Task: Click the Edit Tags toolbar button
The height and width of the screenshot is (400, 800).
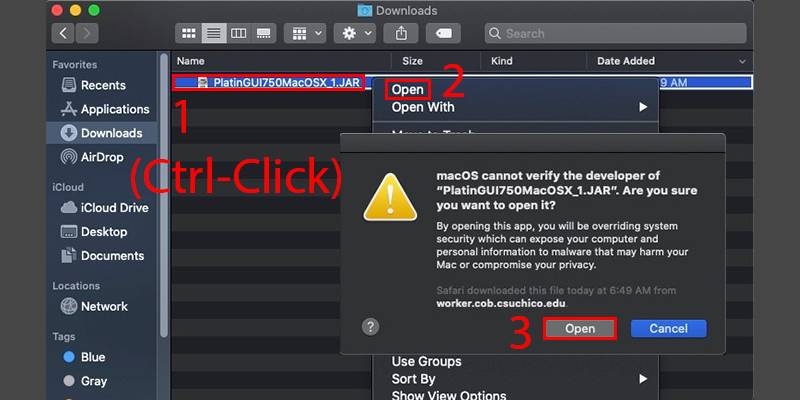Action: pyautogui.click(x=443, y=33)
